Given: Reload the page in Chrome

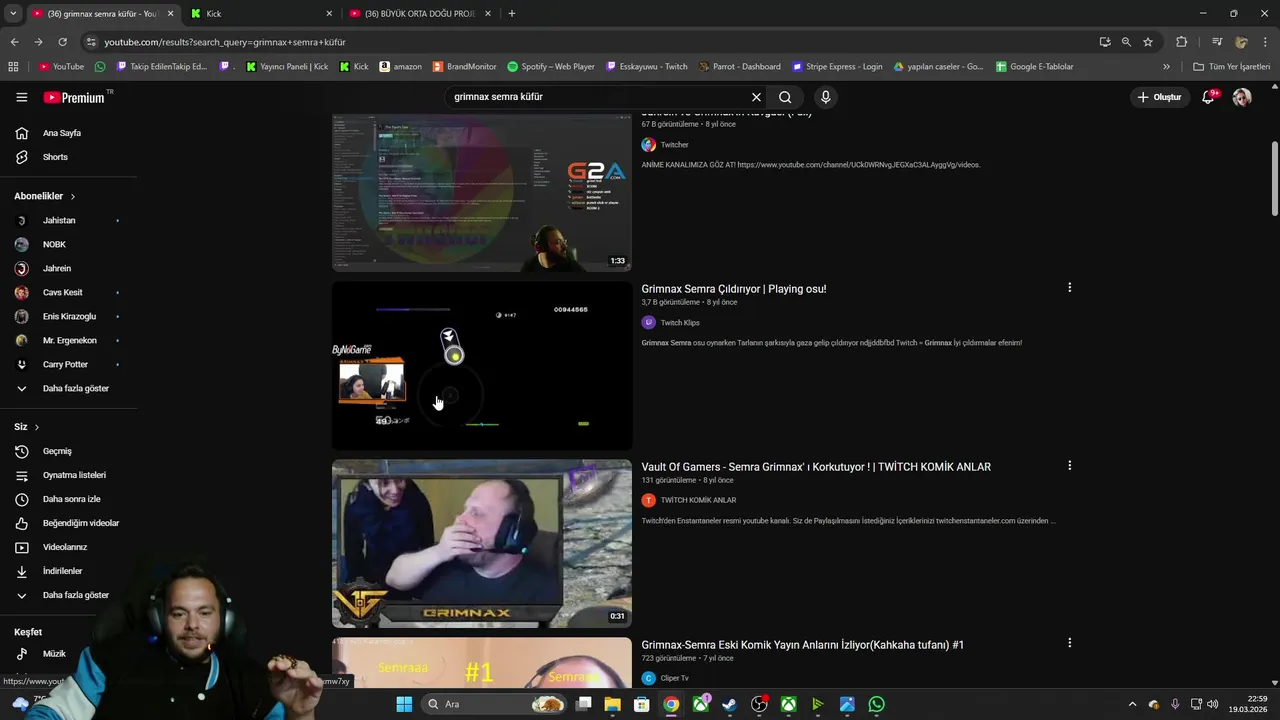Looking at the screenshot, I should click(x=62, y=42).
